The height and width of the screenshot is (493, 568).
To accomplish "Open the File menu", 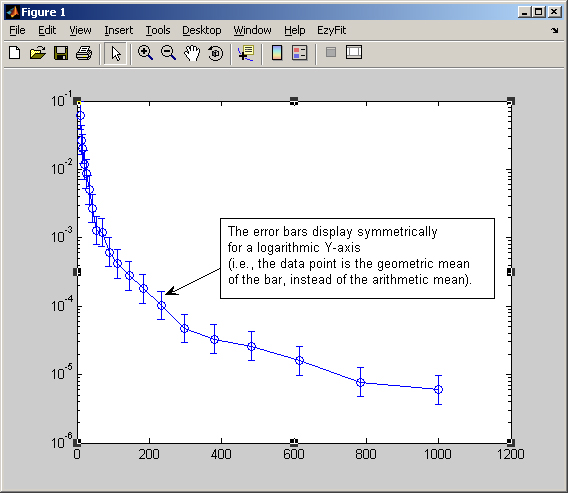I will tap(17, 30).
